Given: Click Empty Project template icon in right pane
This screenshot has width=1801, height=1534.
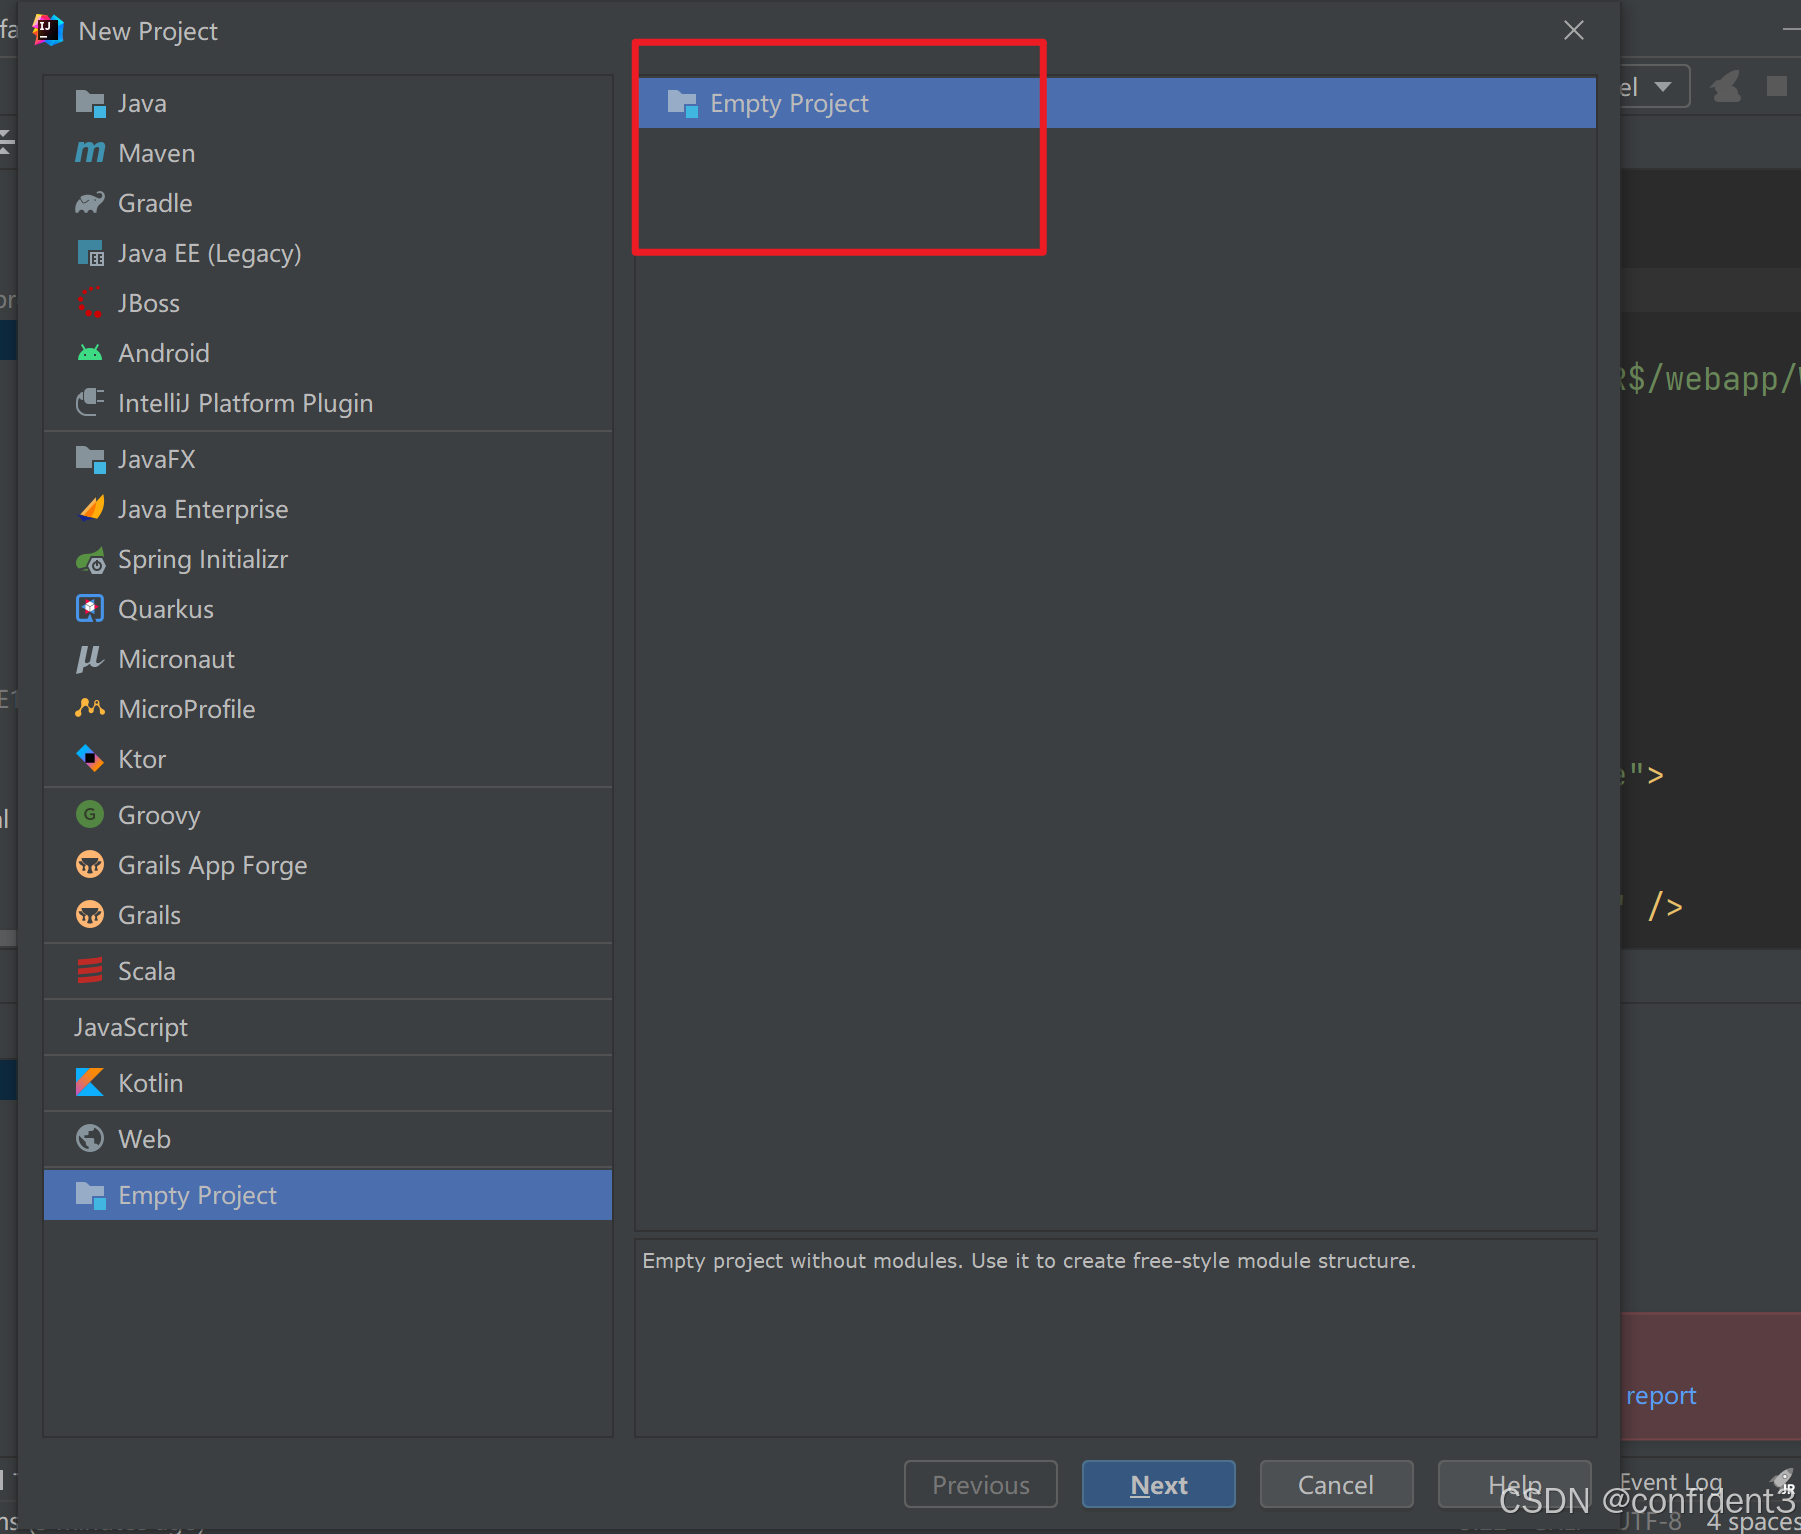Looking at the screenshot, I should click(682, 103).
